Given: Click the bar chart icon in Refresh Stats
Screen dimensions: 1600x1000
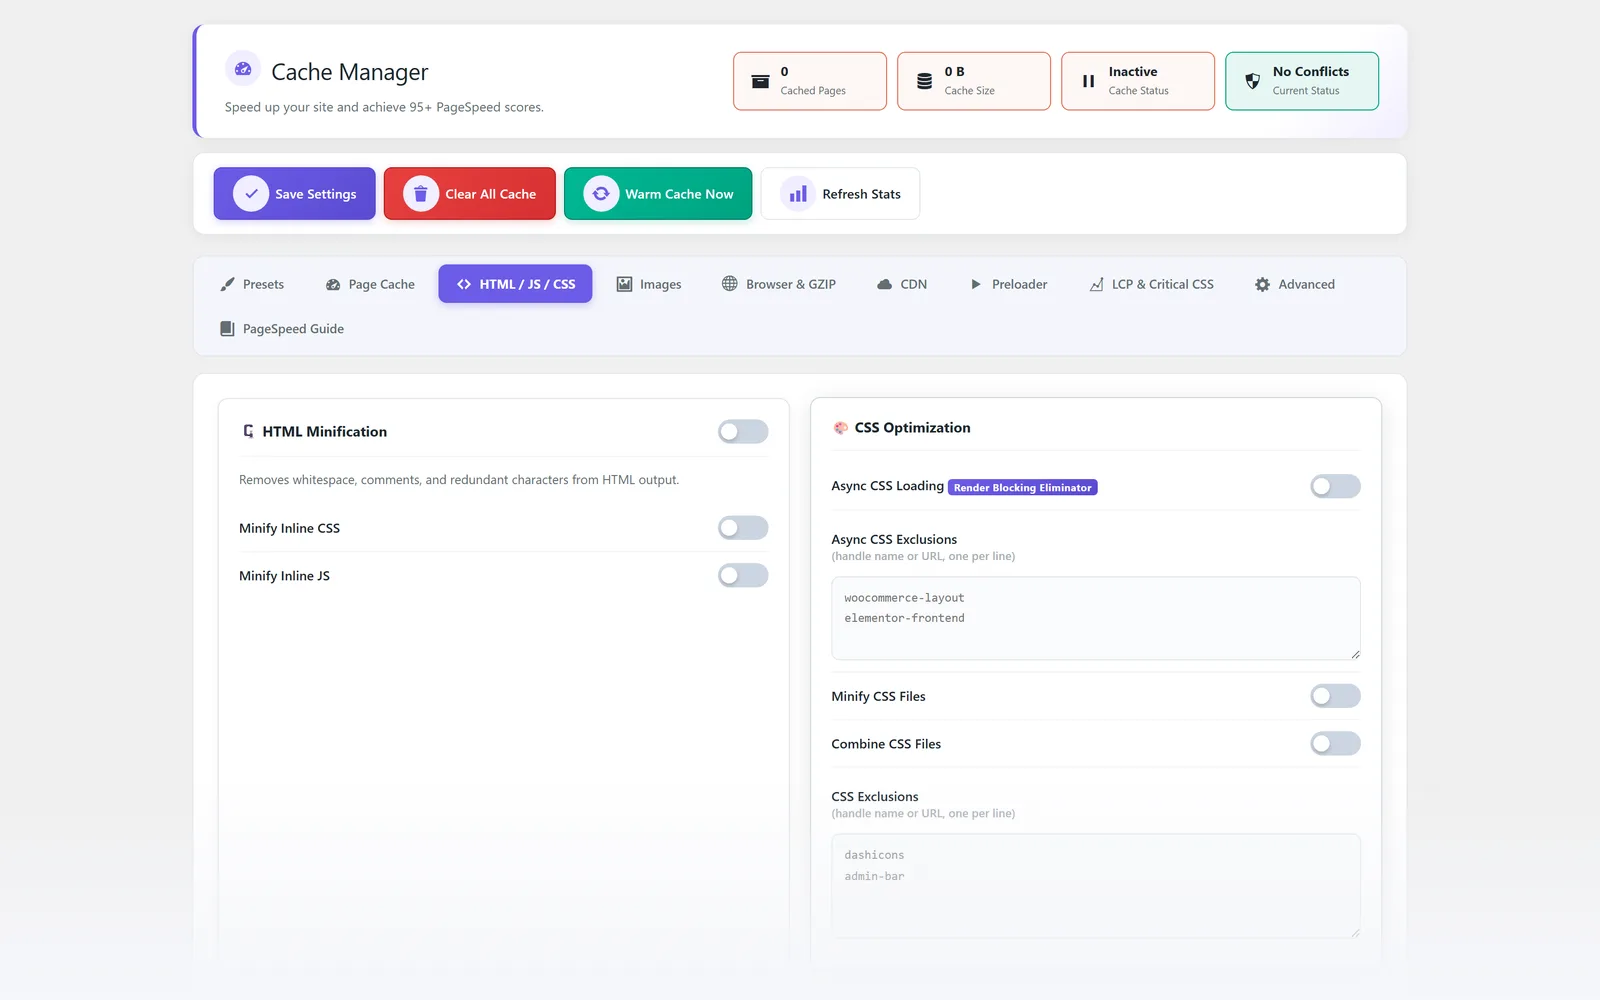Looking at the screenshot, I should pos(798,194).
